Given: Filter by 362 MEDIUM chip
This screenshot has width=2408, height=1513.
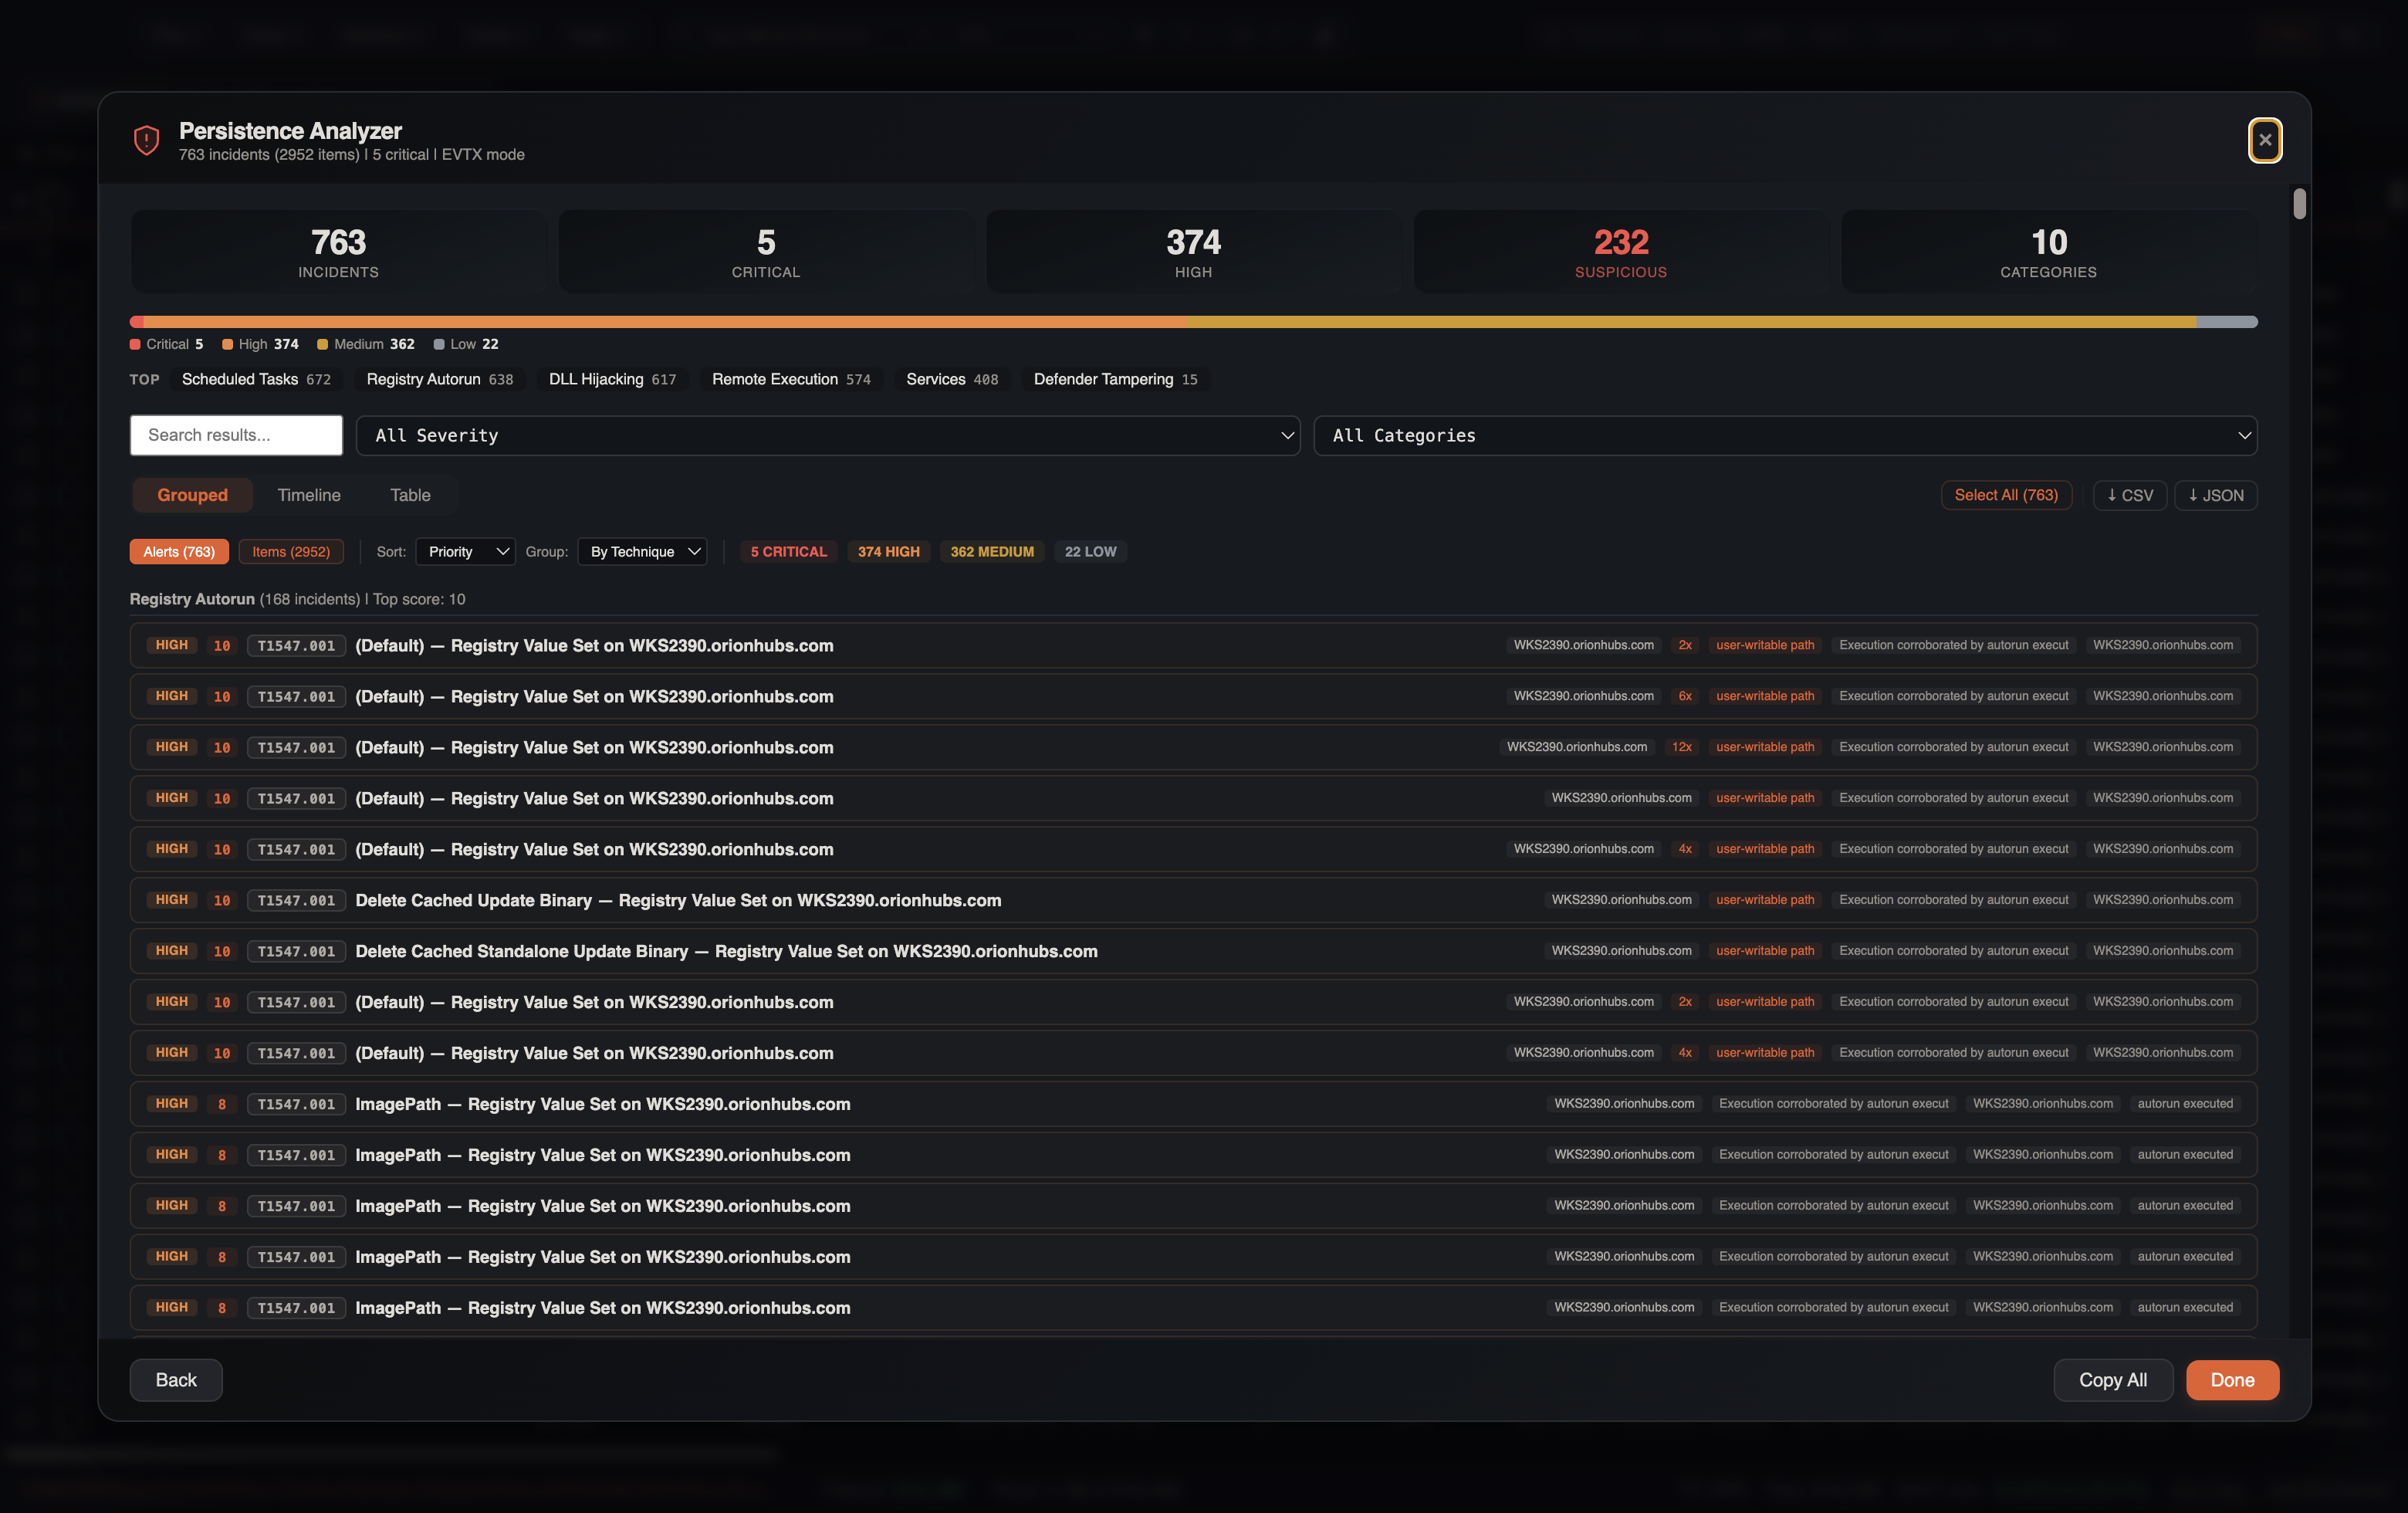Looking at the screenshot, I should [x=992, y=551].
